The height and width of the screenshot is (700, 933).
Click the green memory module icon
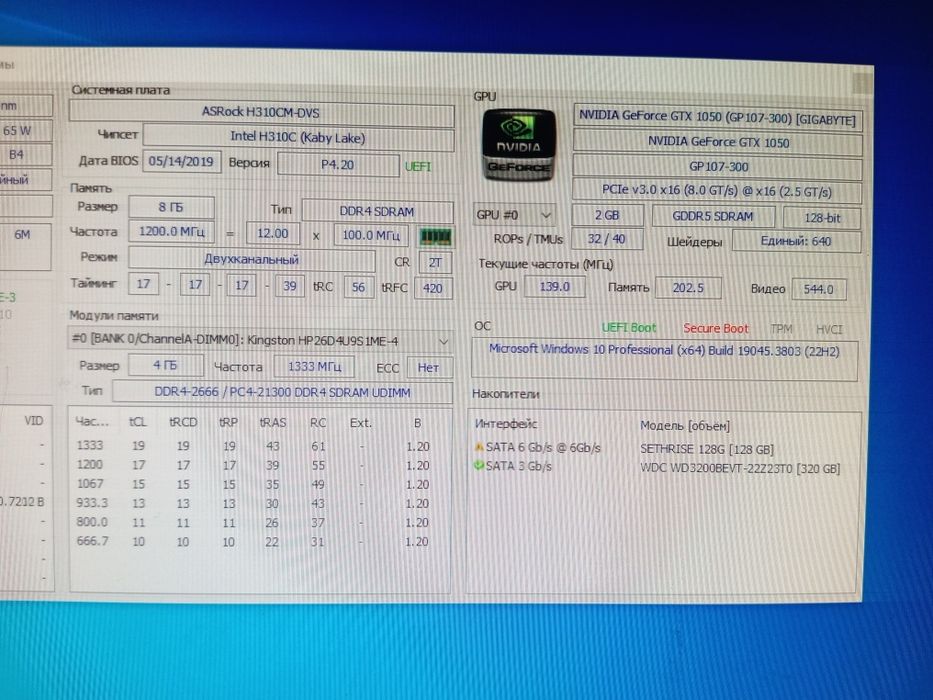point(436,237)
